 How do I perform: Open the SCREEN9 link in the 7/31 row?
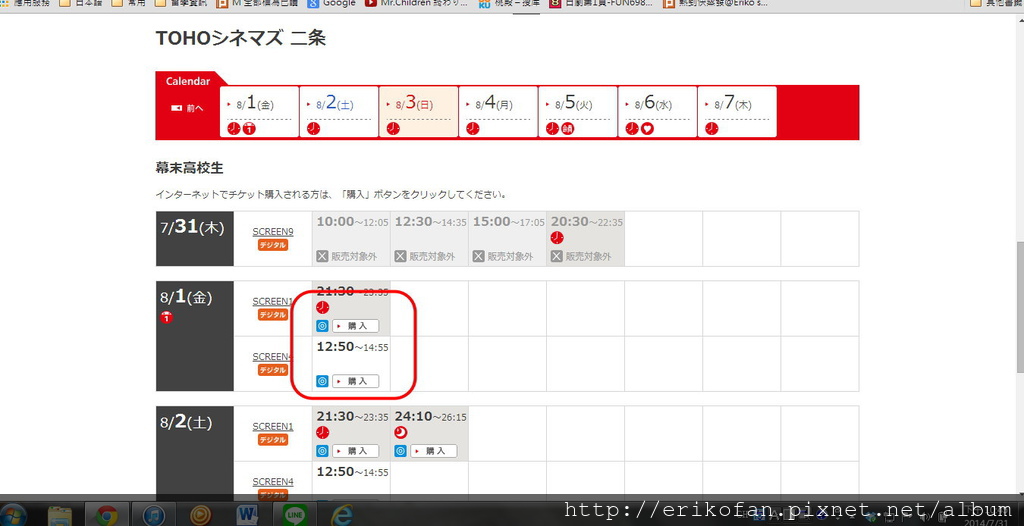[273, 231]
